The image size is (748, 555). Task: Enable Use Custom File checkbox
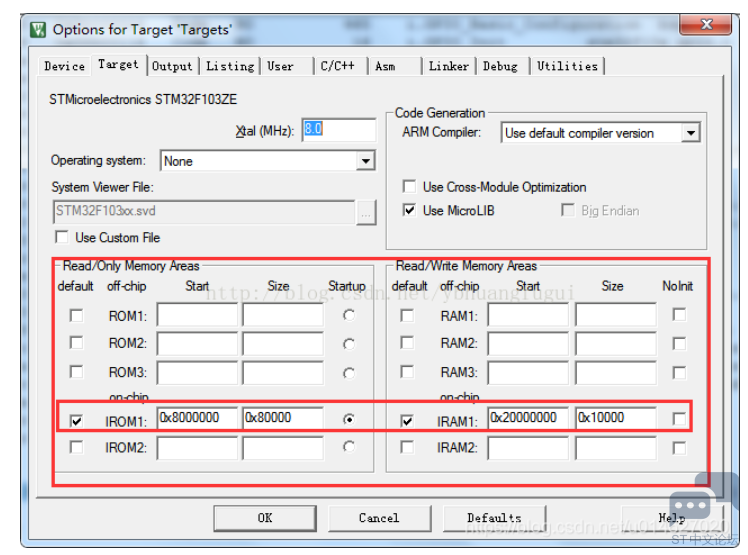point(62,237)
